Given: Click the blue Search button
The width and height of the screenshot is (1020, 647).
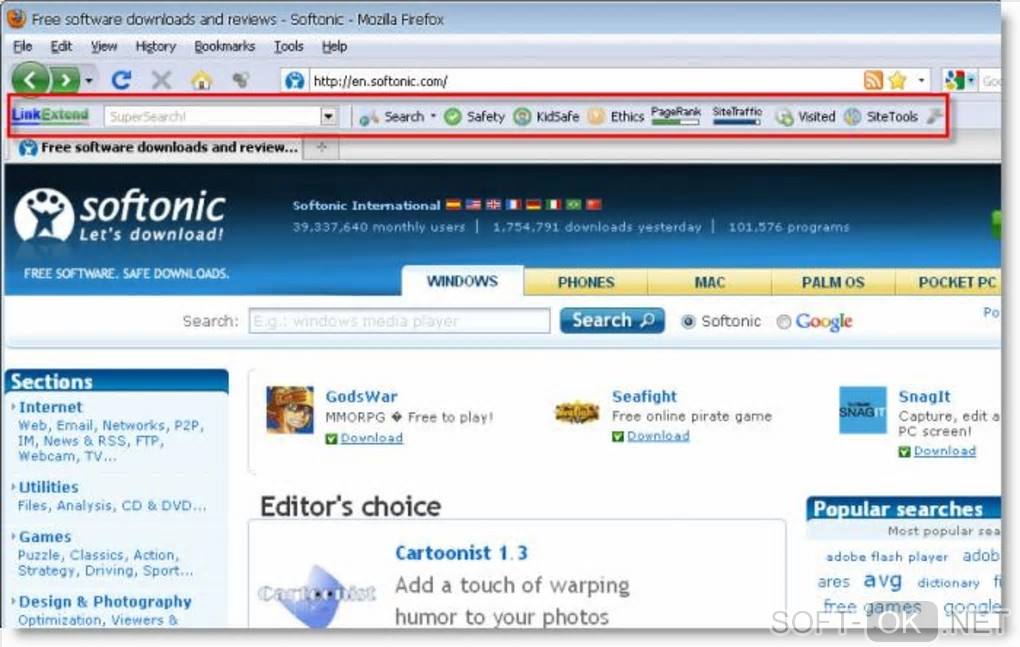Looking at the screenshot, I should tap(612, 320).
